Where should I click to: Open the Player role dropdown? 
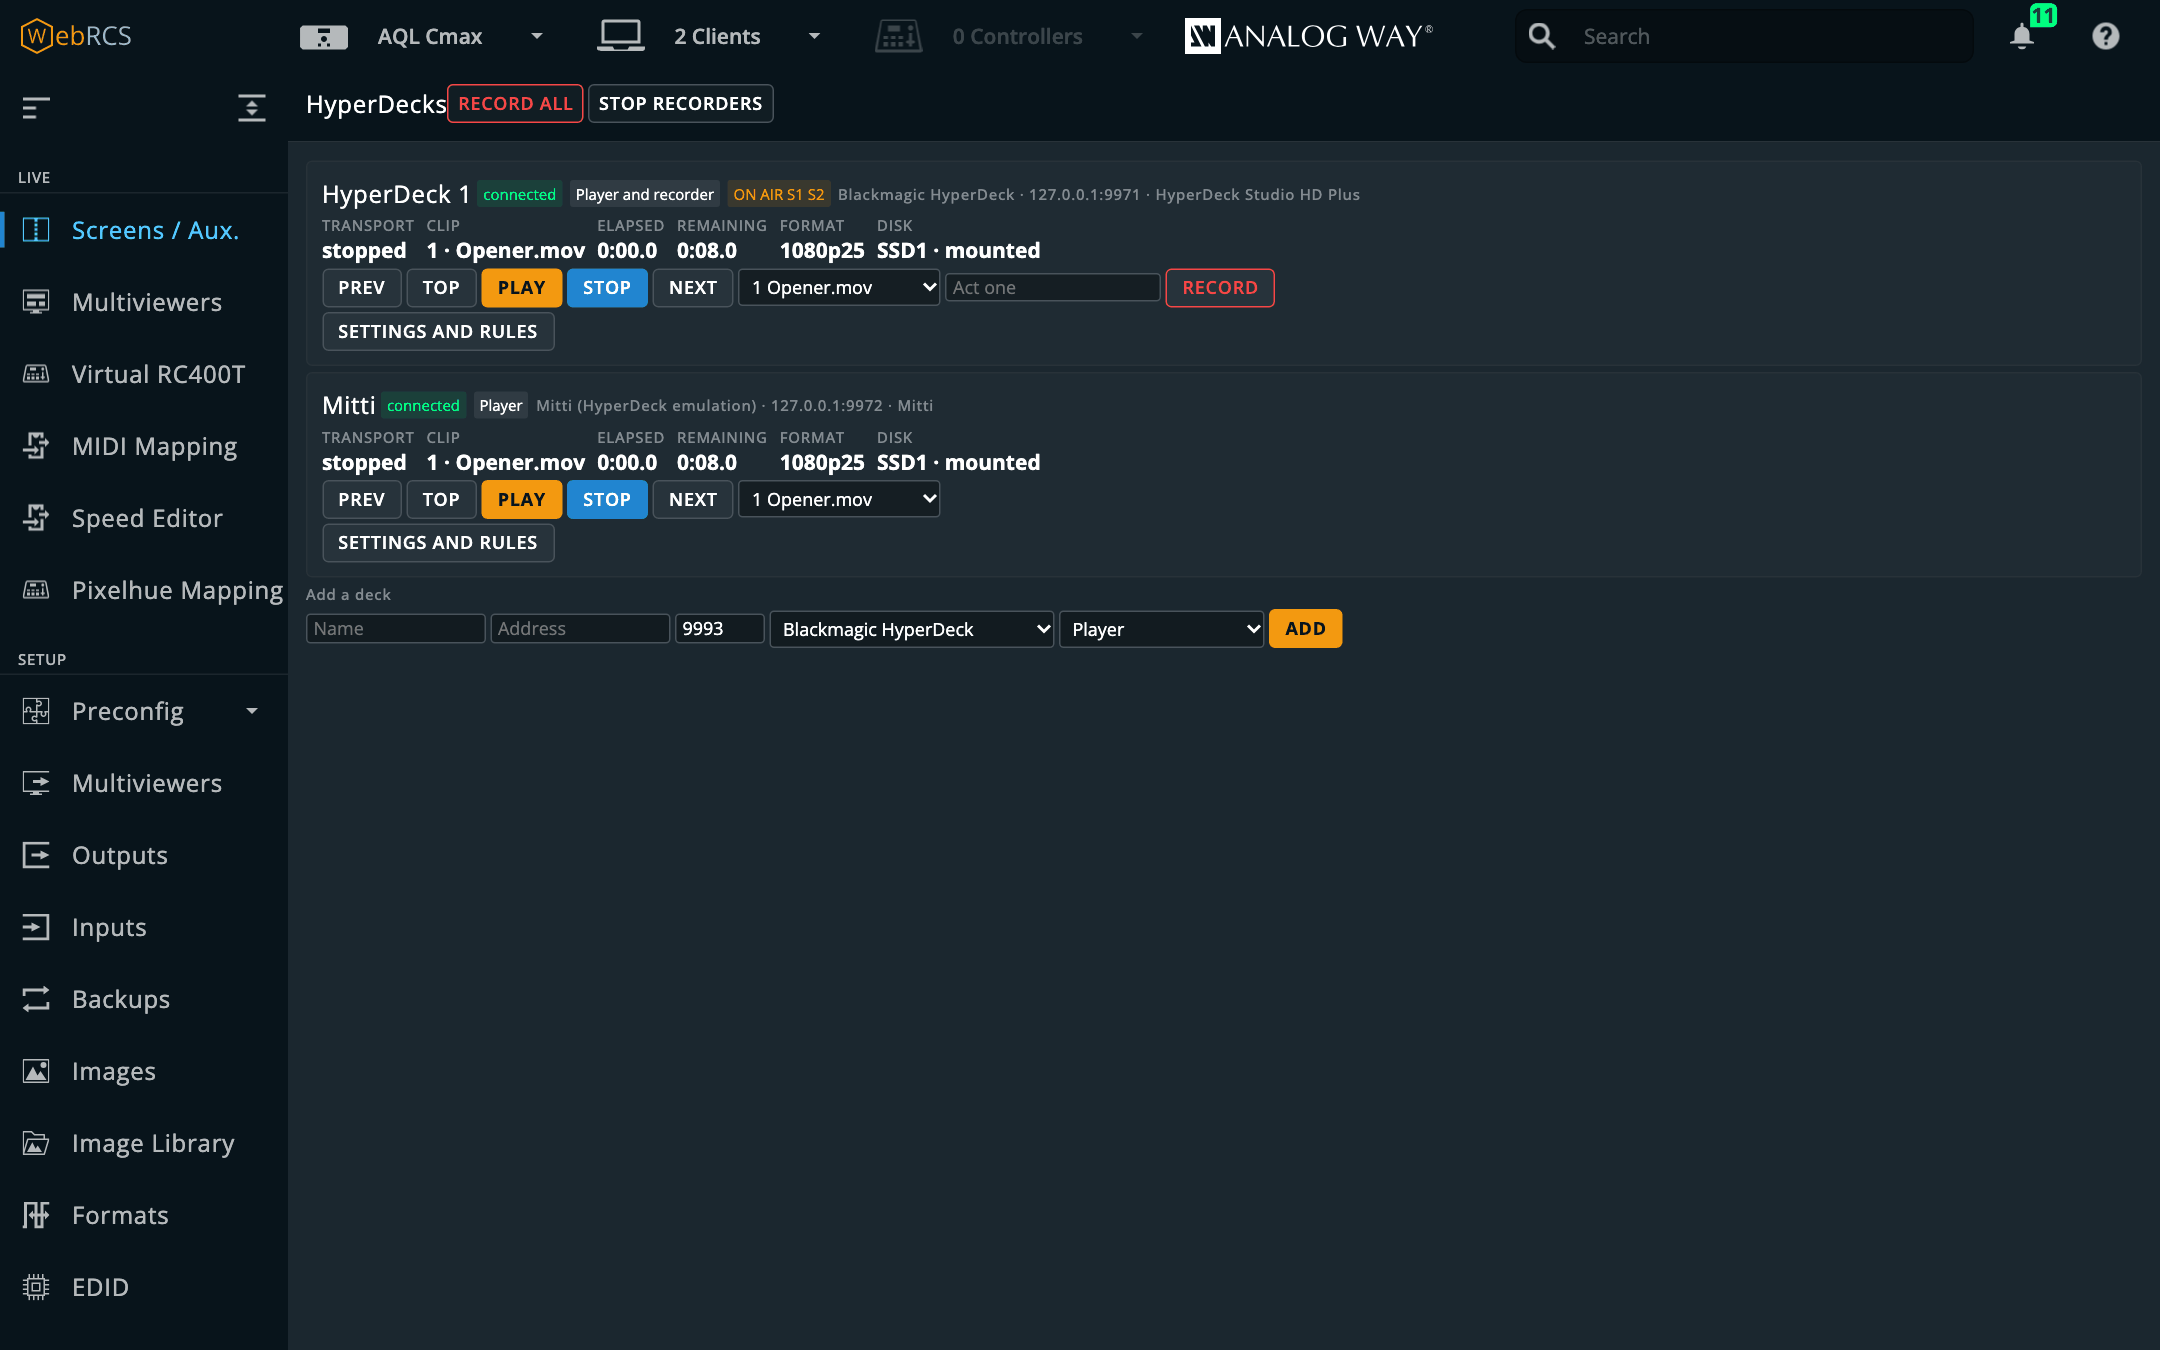point(1162,629)
